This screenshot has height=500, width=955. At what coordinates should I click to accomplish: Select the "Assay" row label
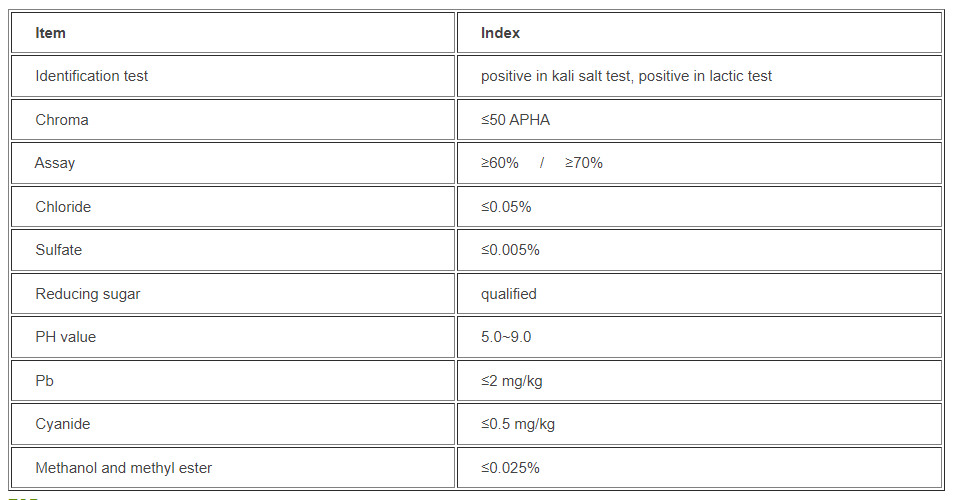coord(55,163)
